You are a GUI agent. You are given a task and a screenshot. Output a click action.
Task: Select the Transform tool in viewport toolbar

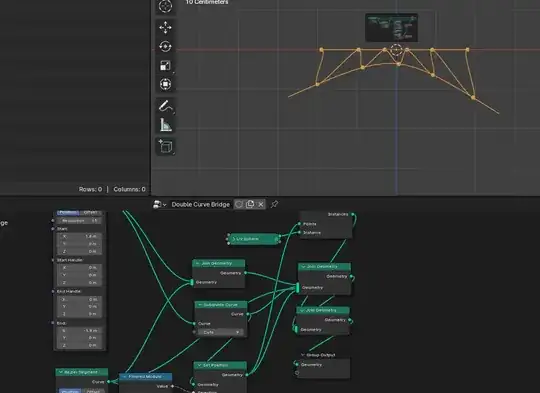pyautogui.click(x=166, y=84)
